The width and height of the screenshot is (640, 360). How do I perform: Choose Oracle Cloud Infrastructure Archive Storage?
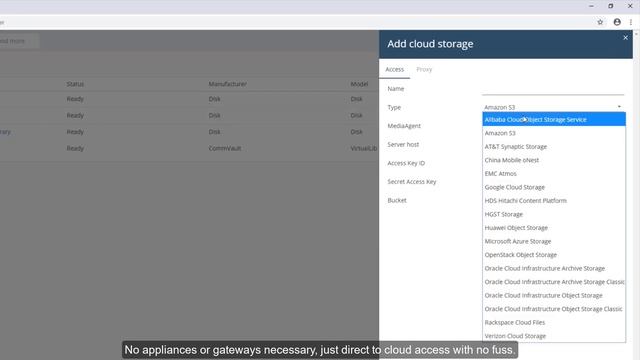pyautogui.click(x=554, y=268)
